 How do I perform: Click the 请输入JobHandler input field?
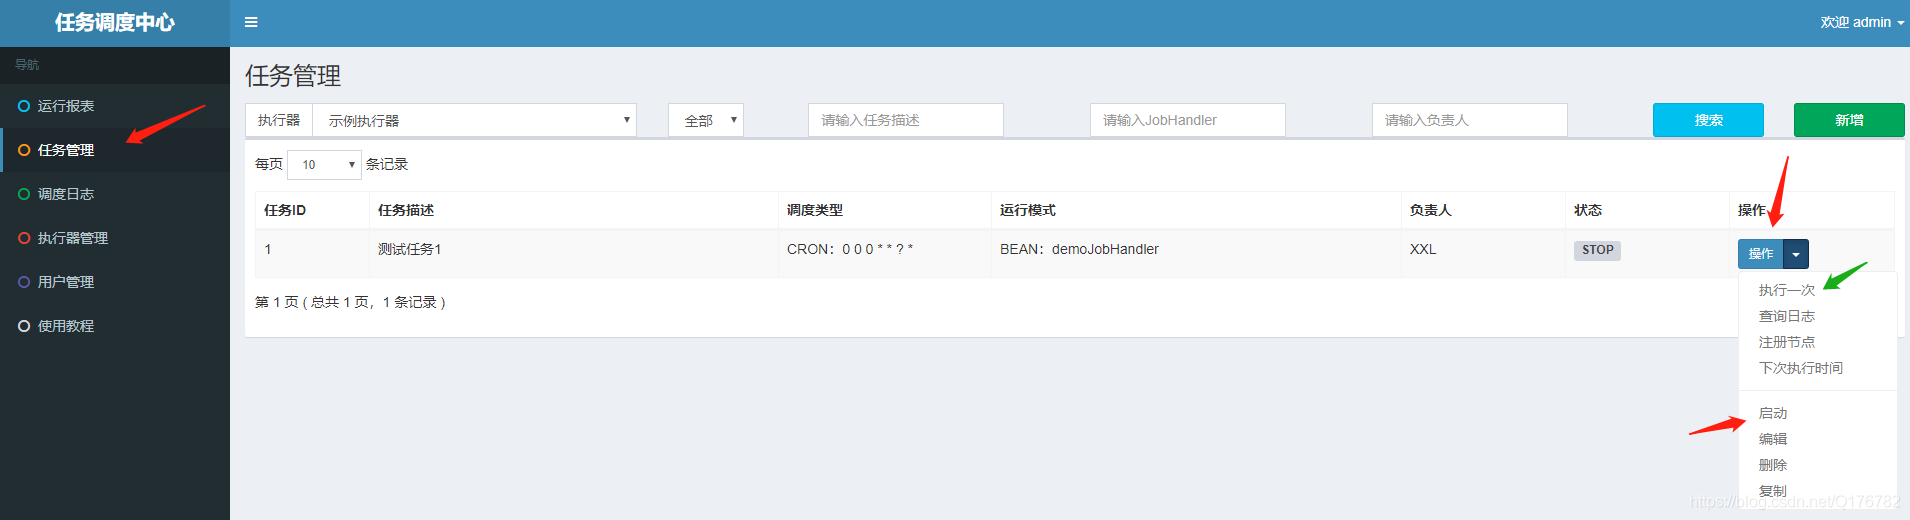tap(1188, 120)
